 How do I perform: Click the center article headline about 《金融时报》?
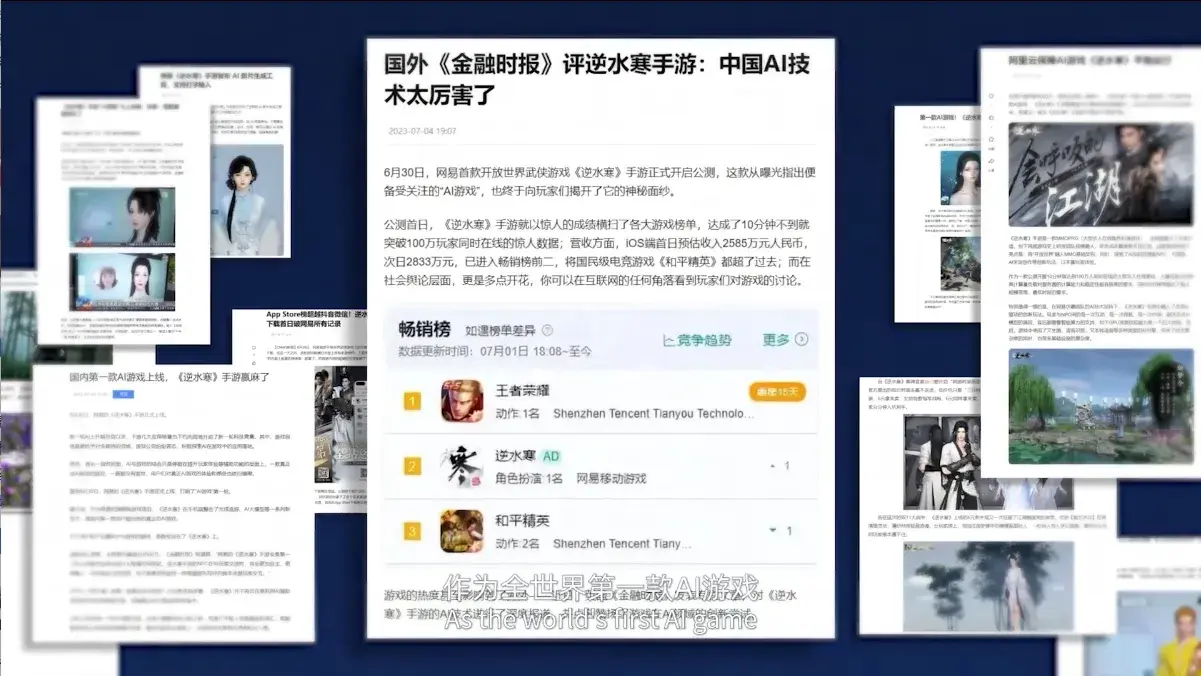597,80
